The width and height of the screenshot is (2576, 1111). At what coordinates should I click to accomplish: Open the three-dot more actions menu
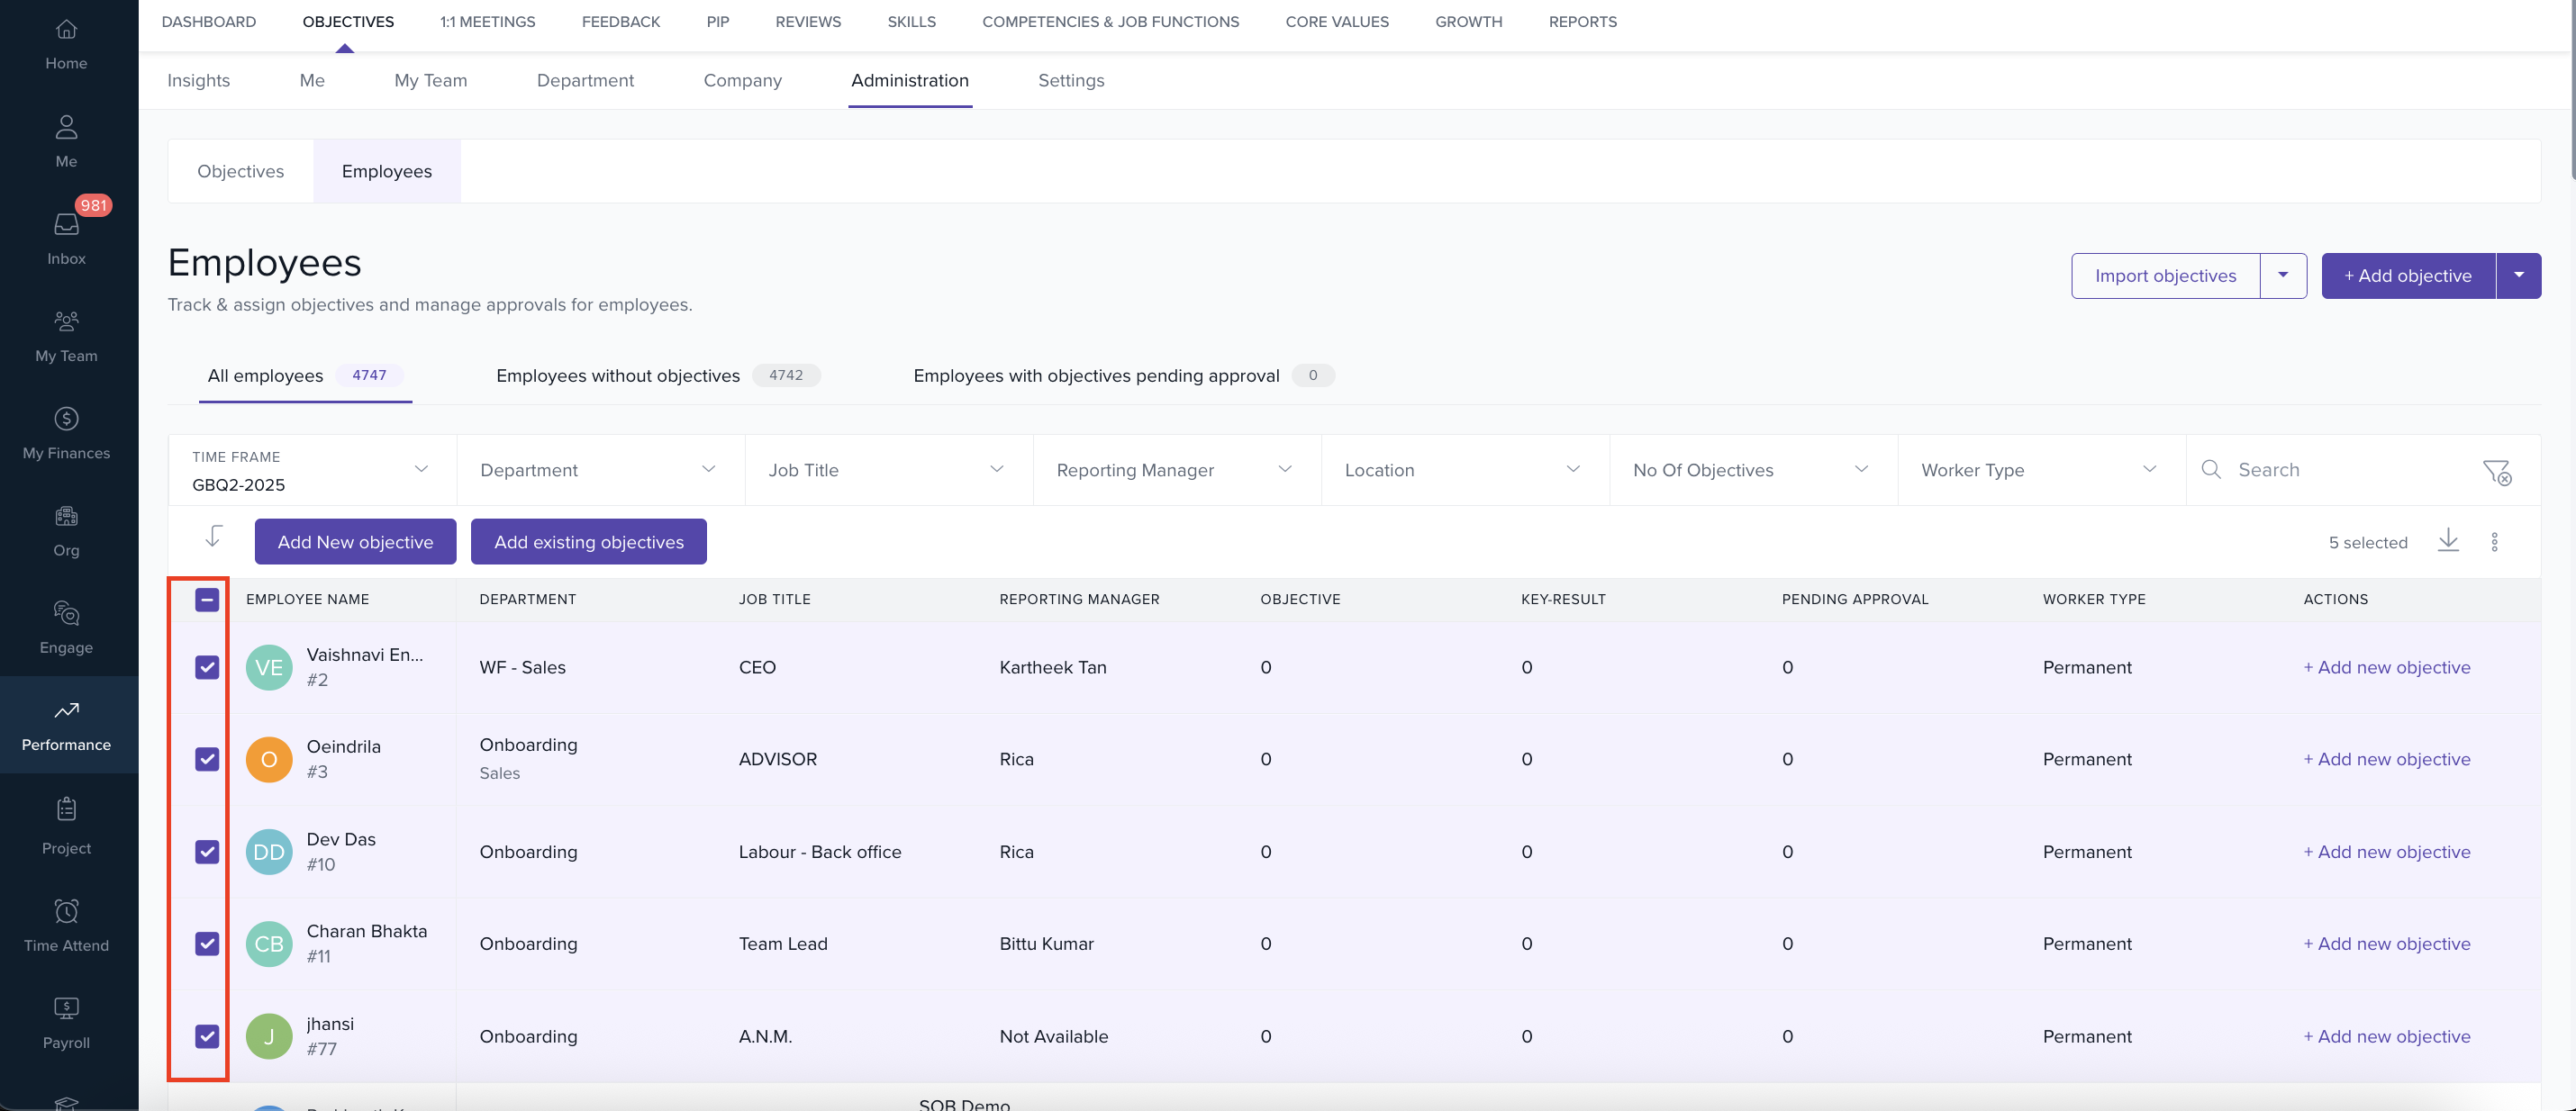tap(2495, 541)
